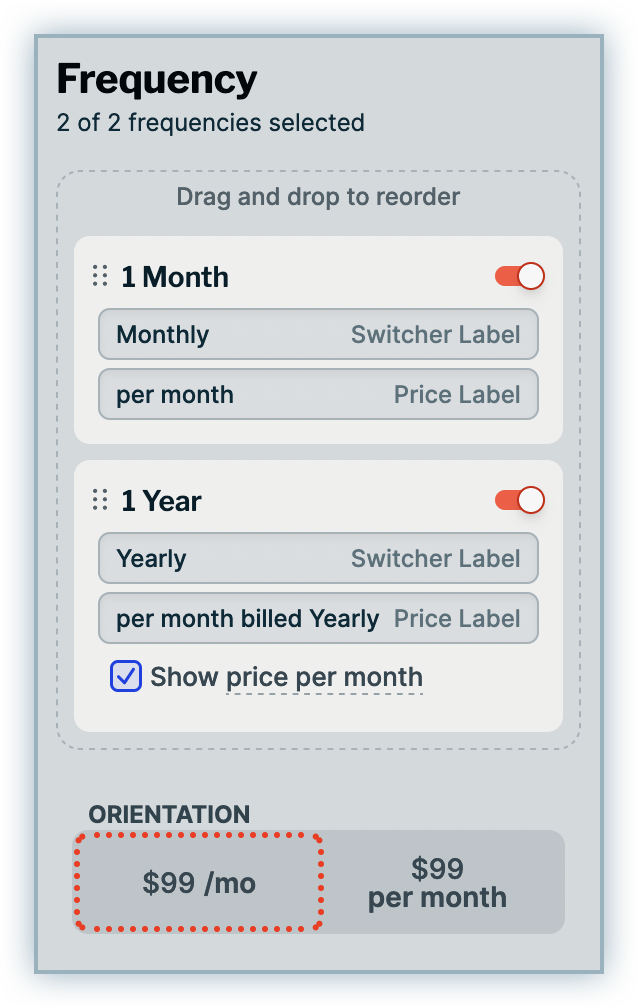Choose the stacked '$99 per month' orientation
Viewport: 638px width, 1008px height.
[437, 883]
